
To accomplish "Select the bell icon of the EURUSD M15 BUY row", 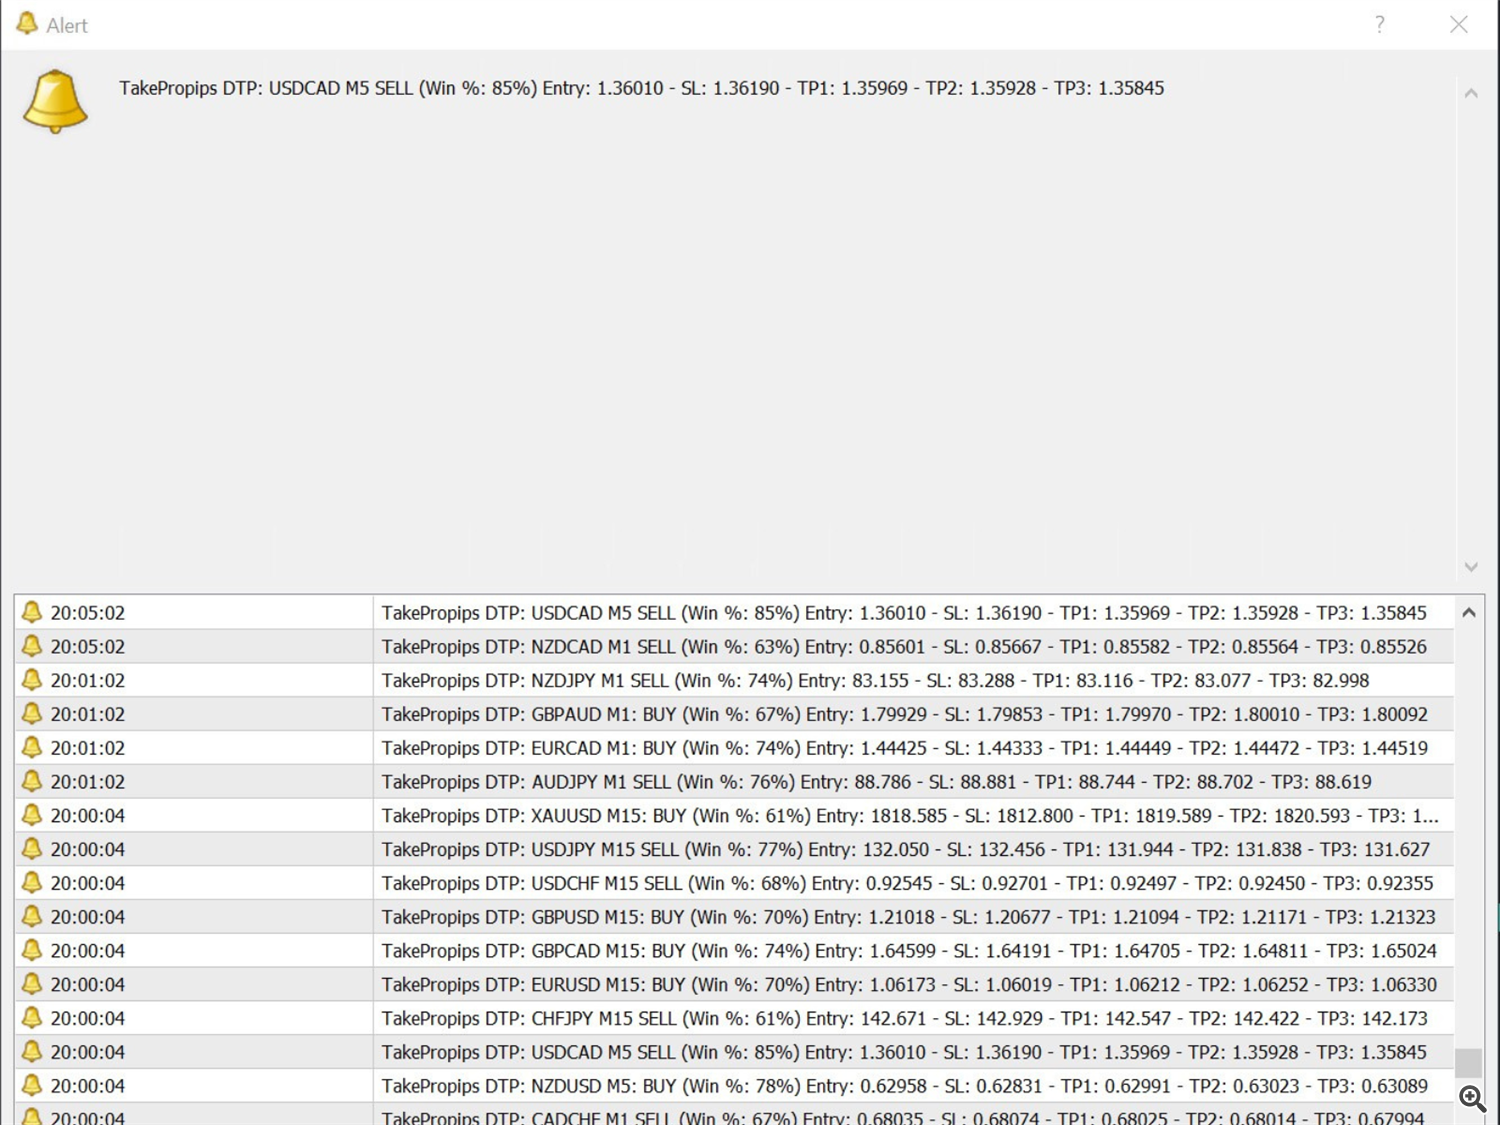I will [x=32, y=984].
